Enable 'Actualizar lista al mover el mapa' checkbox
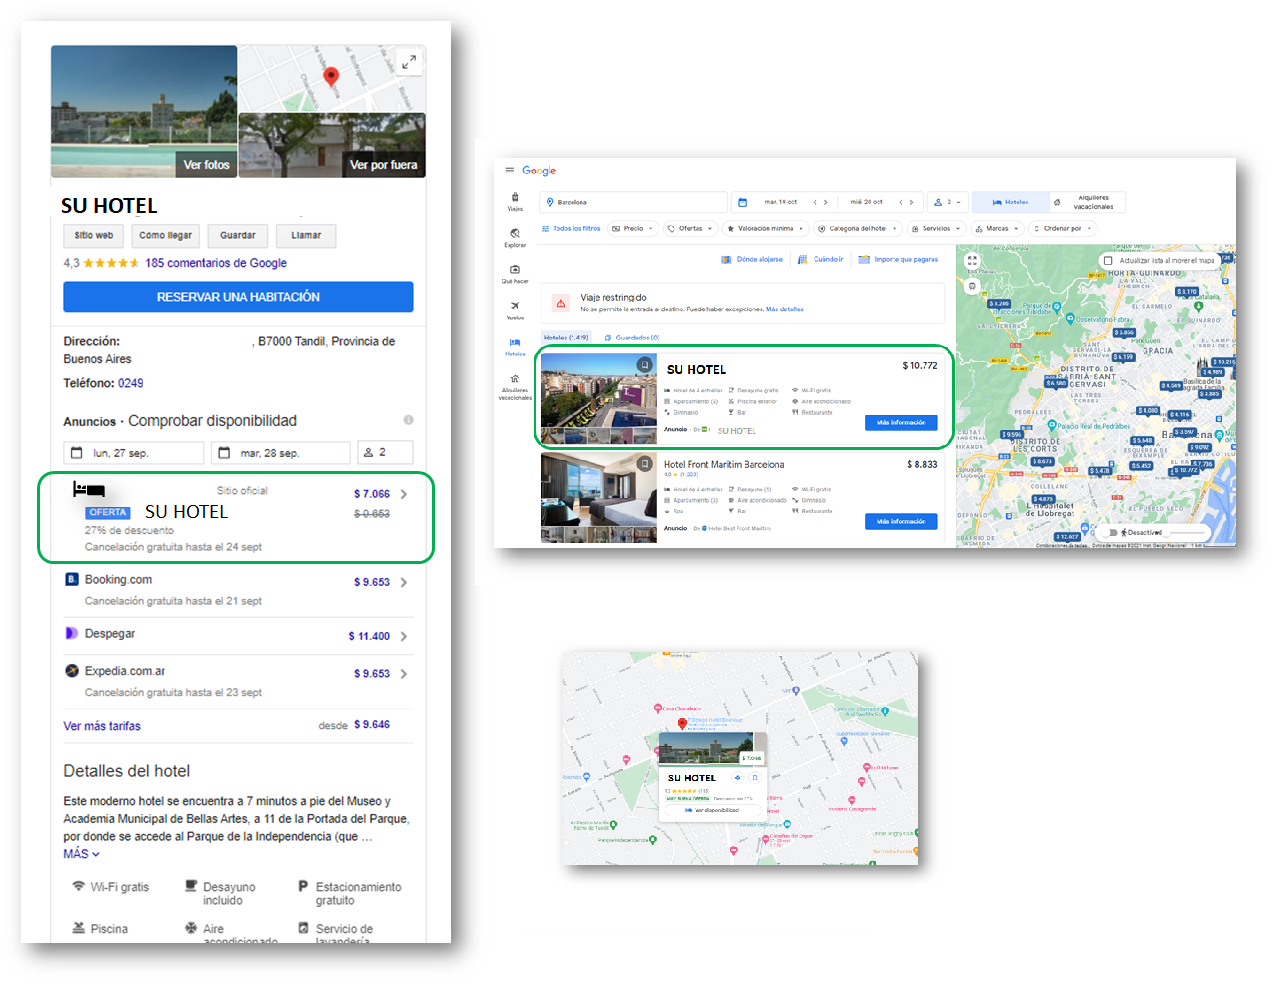The image size is (1277, 985). pos(1108,260)
